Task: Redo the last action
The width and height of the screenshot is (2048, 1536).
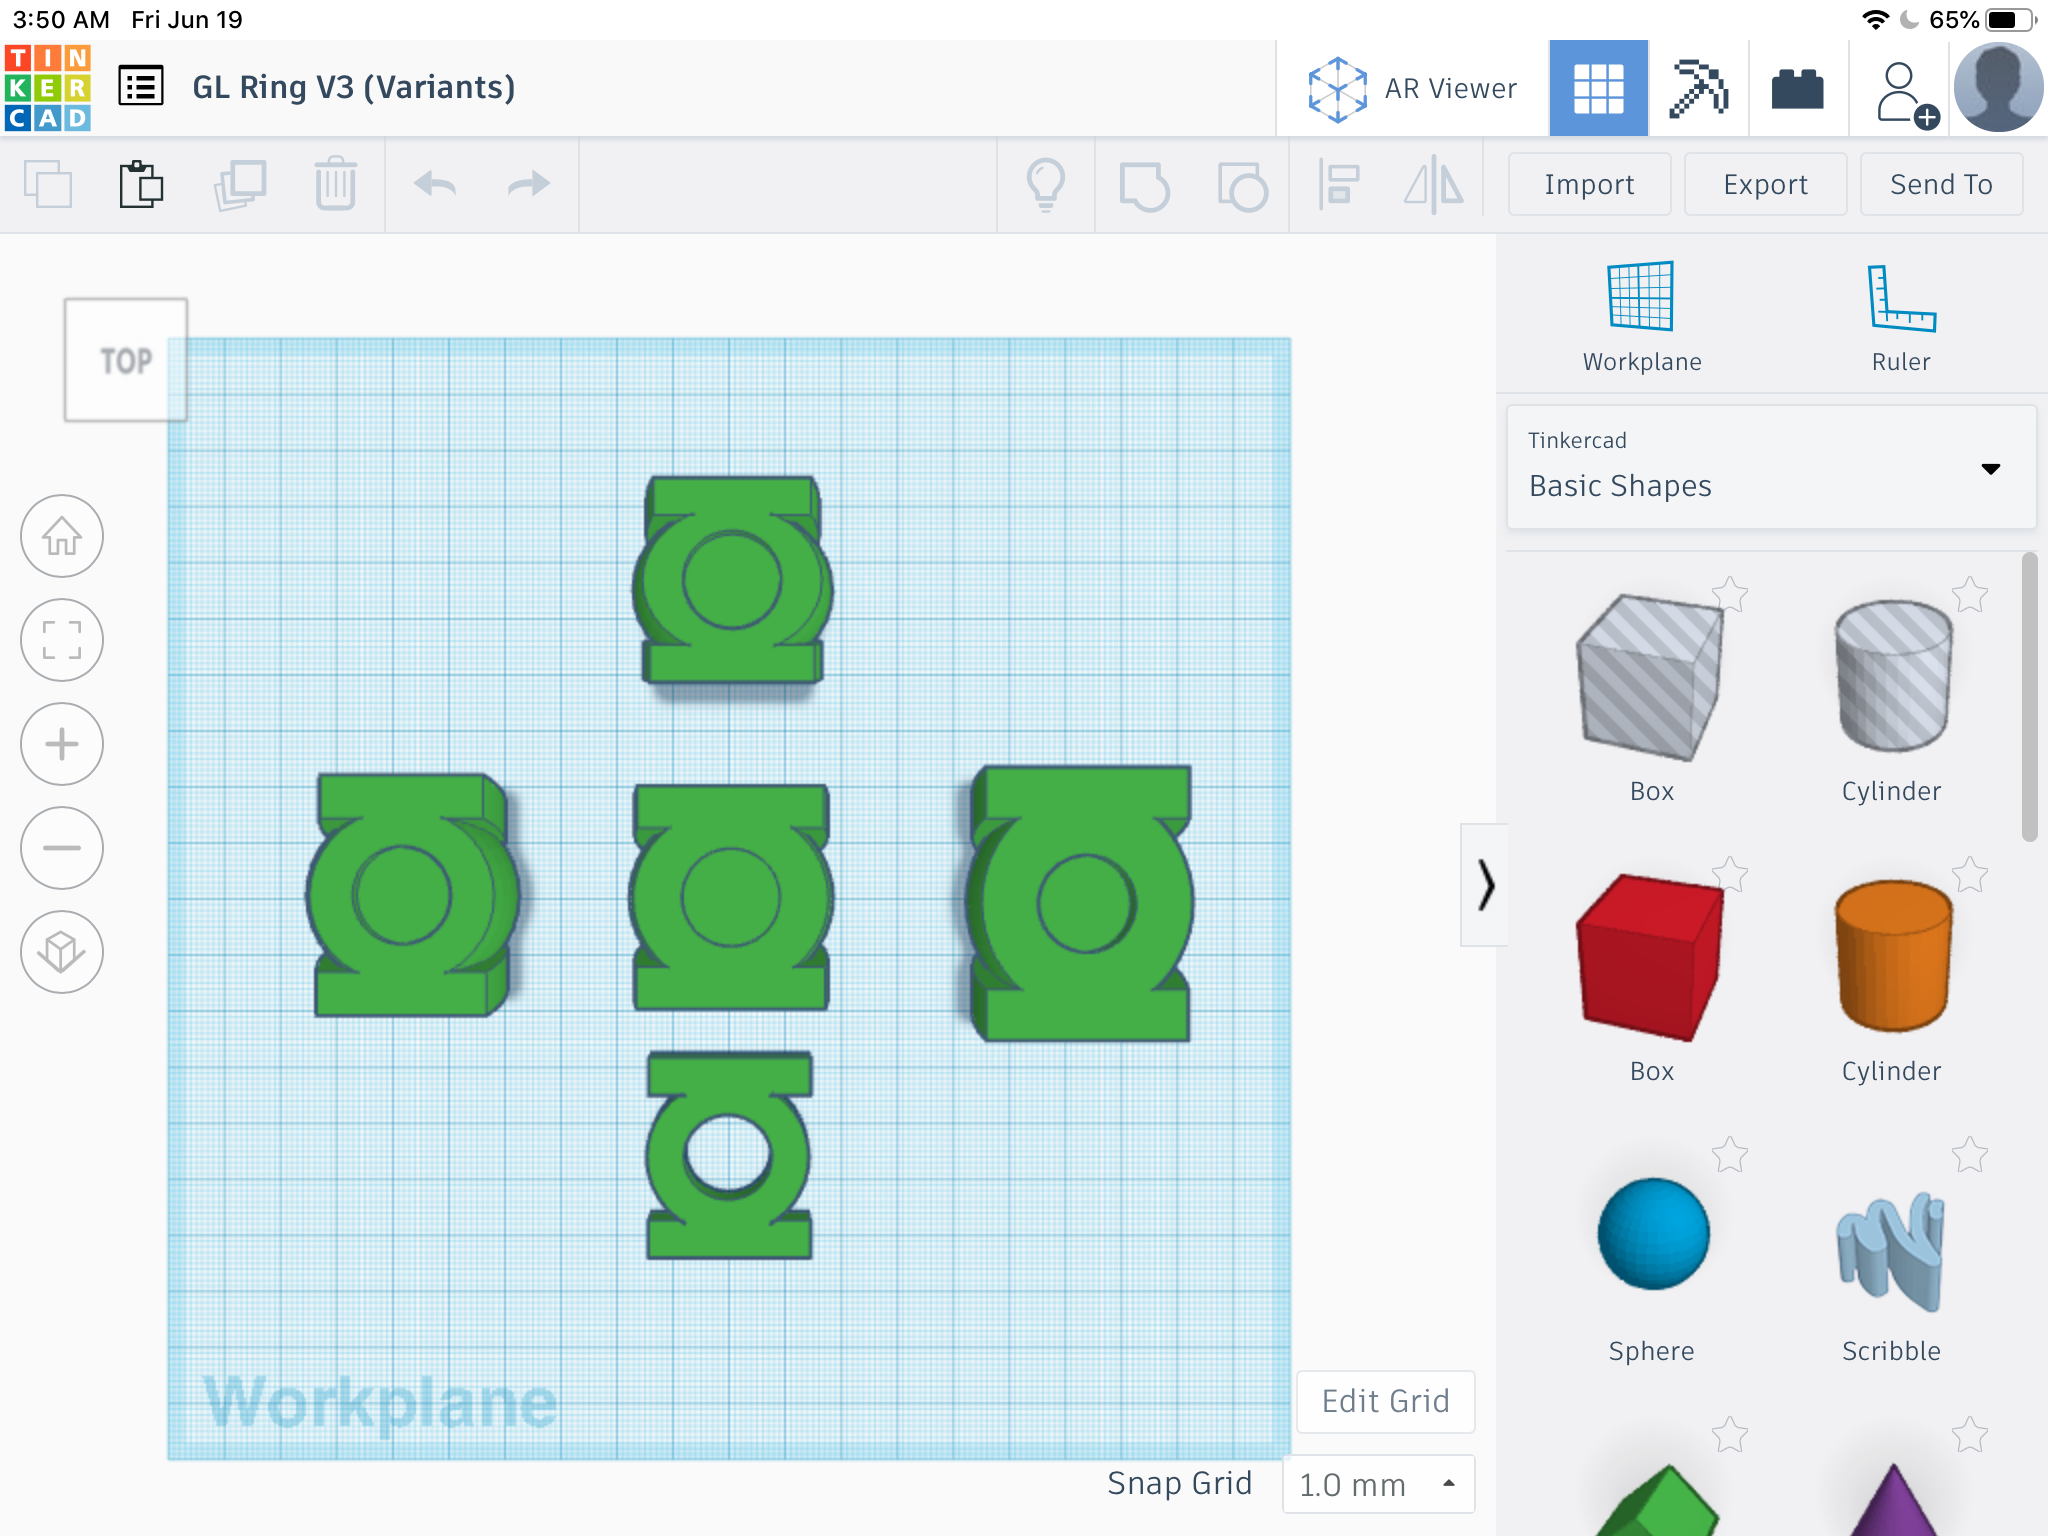Action: coord(529,184)
